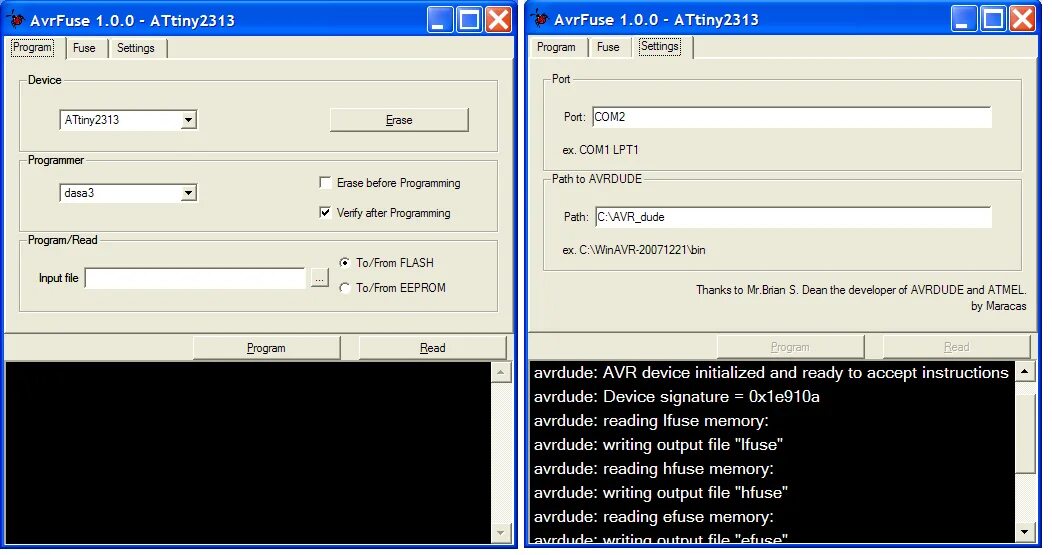
Task: Switch to the Program tab in the right window
Action: pos(556,47)
